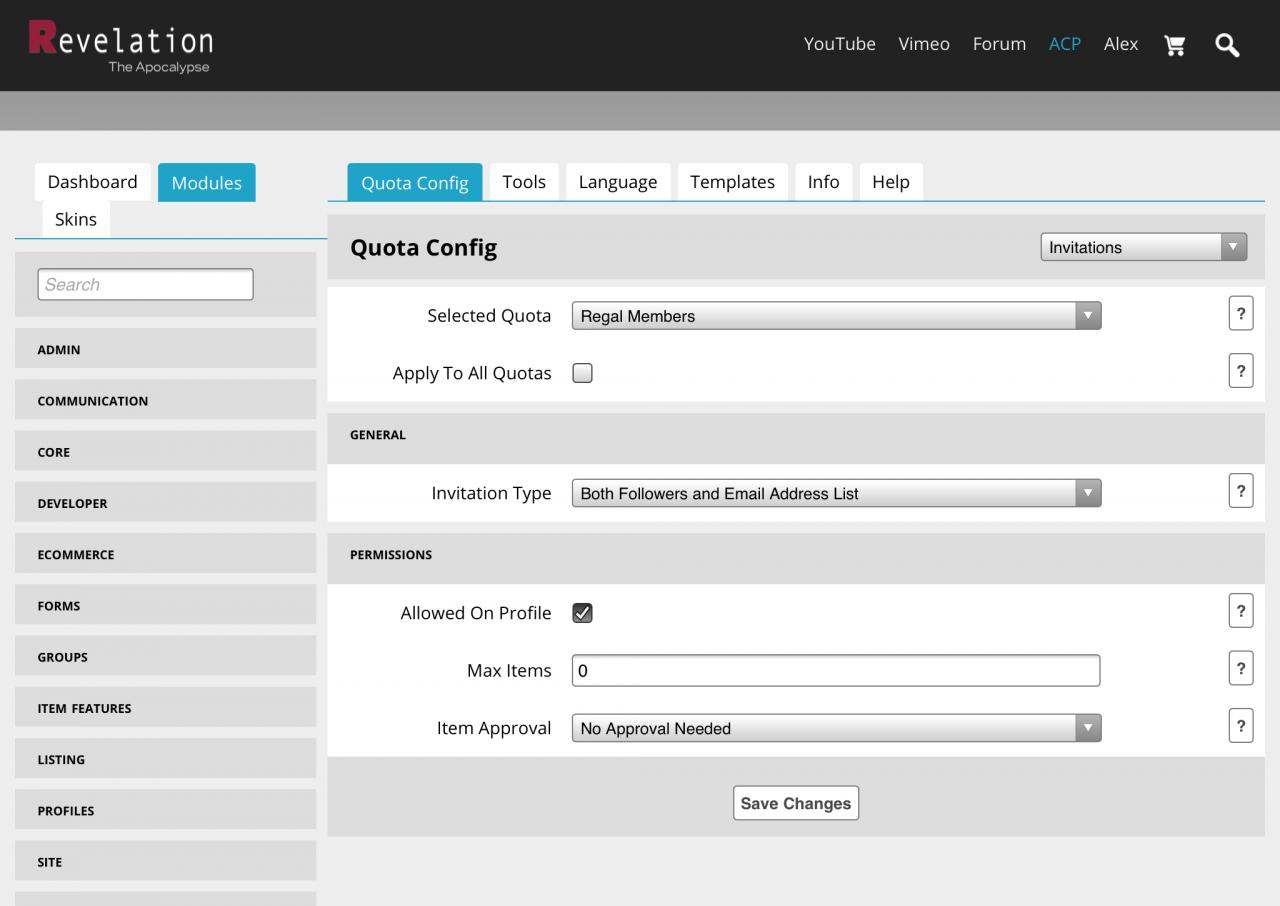Click the sidebar Search input field
The width and height of the screenshot is (1280, 906).
coord(145,284)
